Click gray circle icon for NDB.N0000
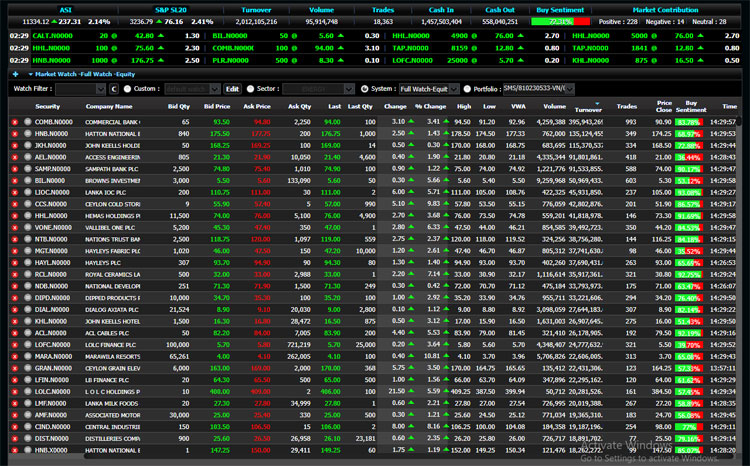 [x=27, y=286]
